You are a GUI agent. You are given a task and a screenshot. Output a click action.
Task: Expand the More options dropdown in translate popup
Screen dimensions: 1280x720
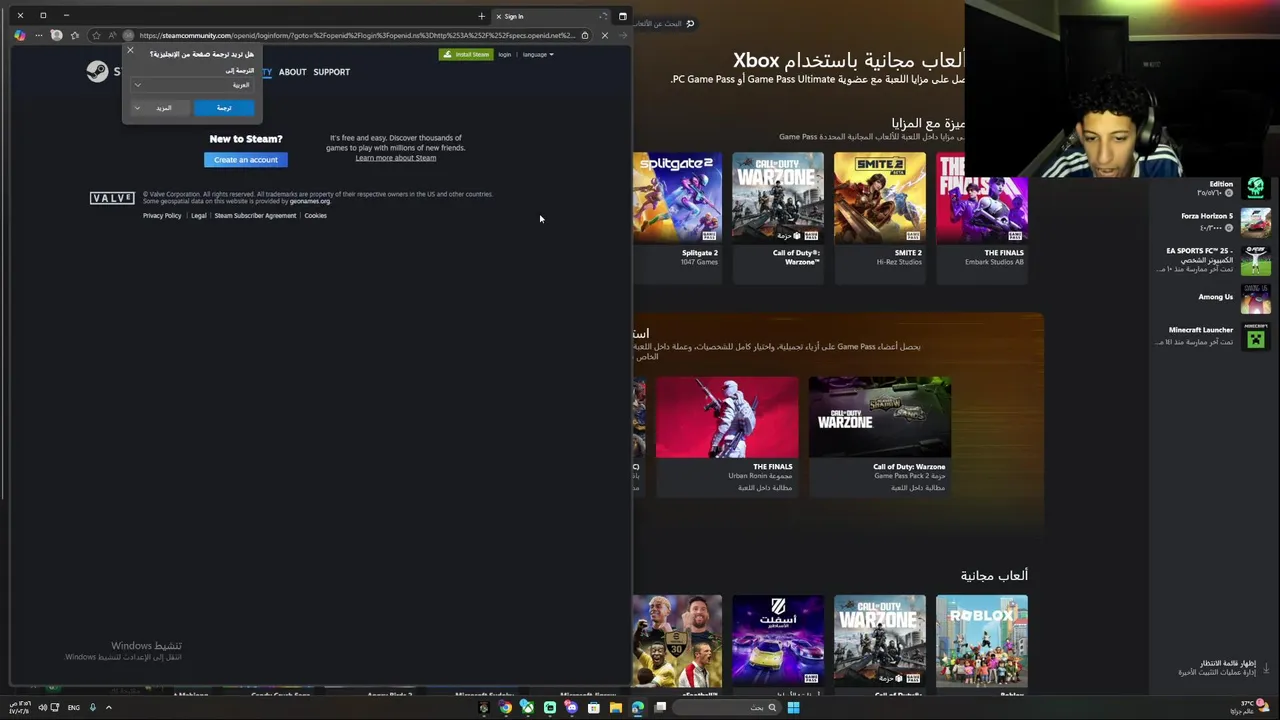160,108
